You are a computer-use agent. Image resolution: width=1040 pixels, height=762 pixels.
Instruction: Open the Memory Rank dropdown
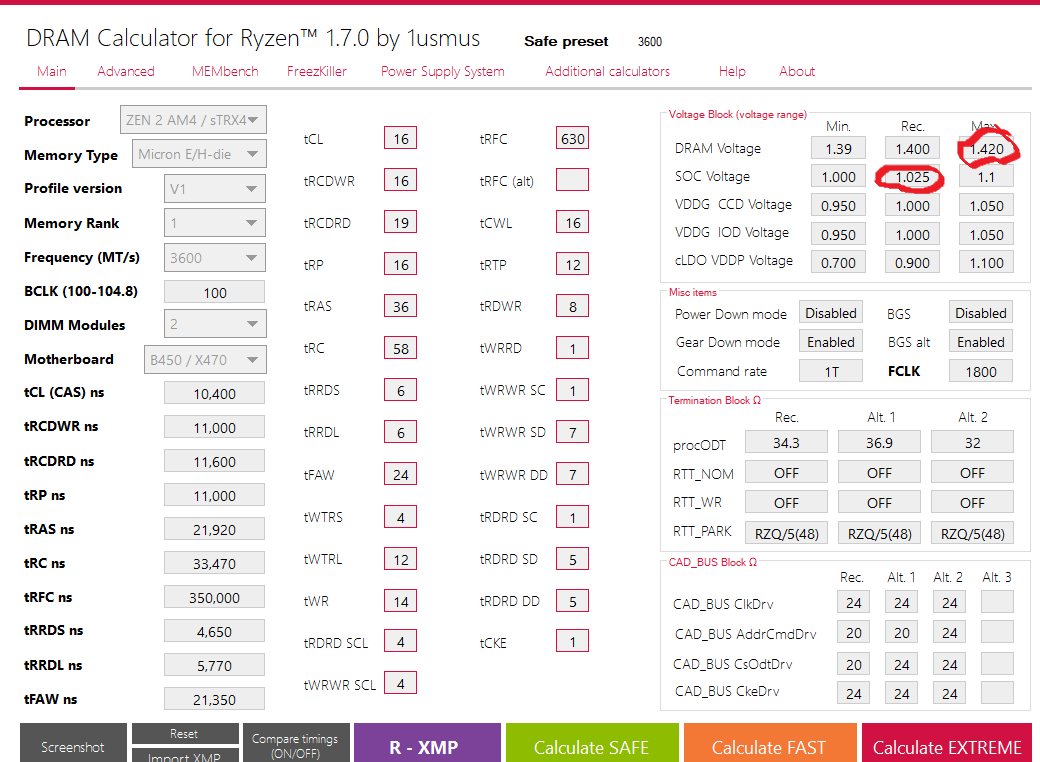215,223
